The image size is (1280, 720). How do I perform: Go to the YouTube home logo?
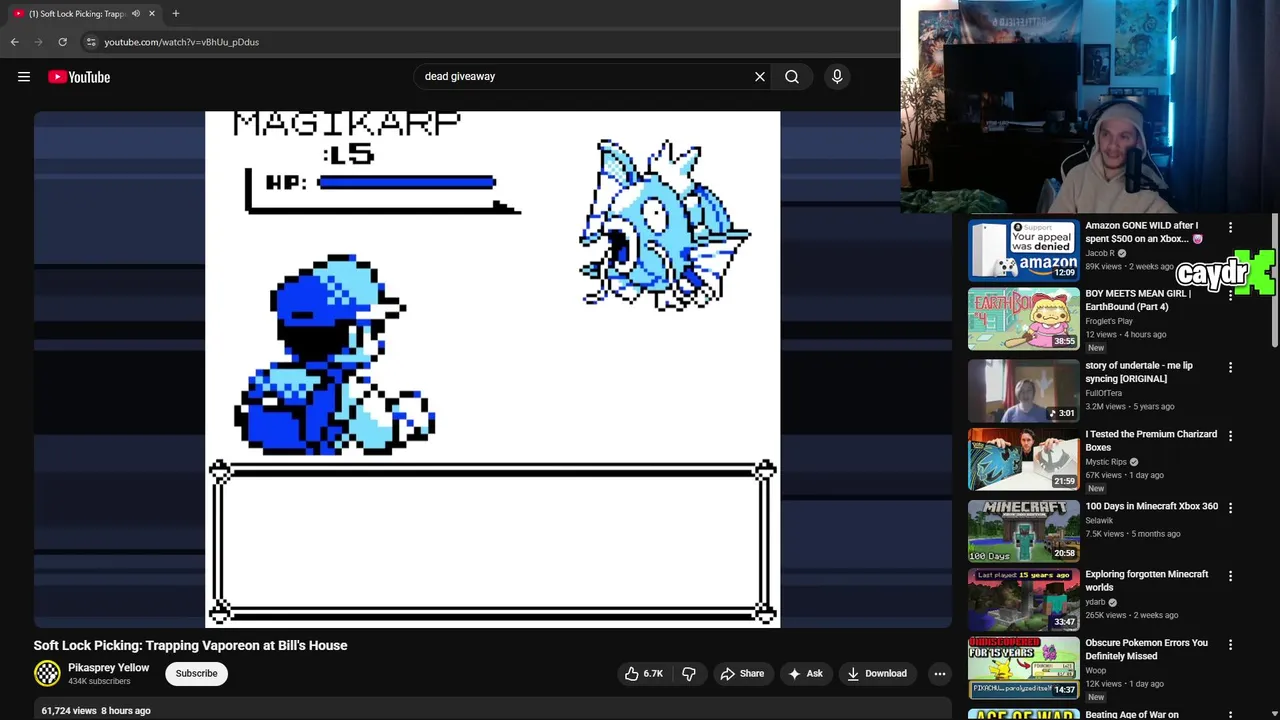(79, 77)
